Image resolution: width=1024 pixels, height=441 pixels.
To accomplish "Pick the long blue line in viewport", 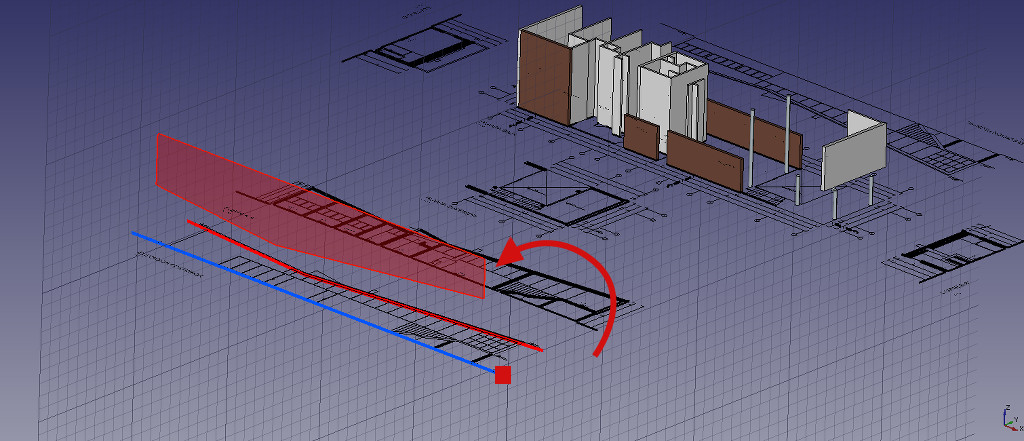I will 312,302.
